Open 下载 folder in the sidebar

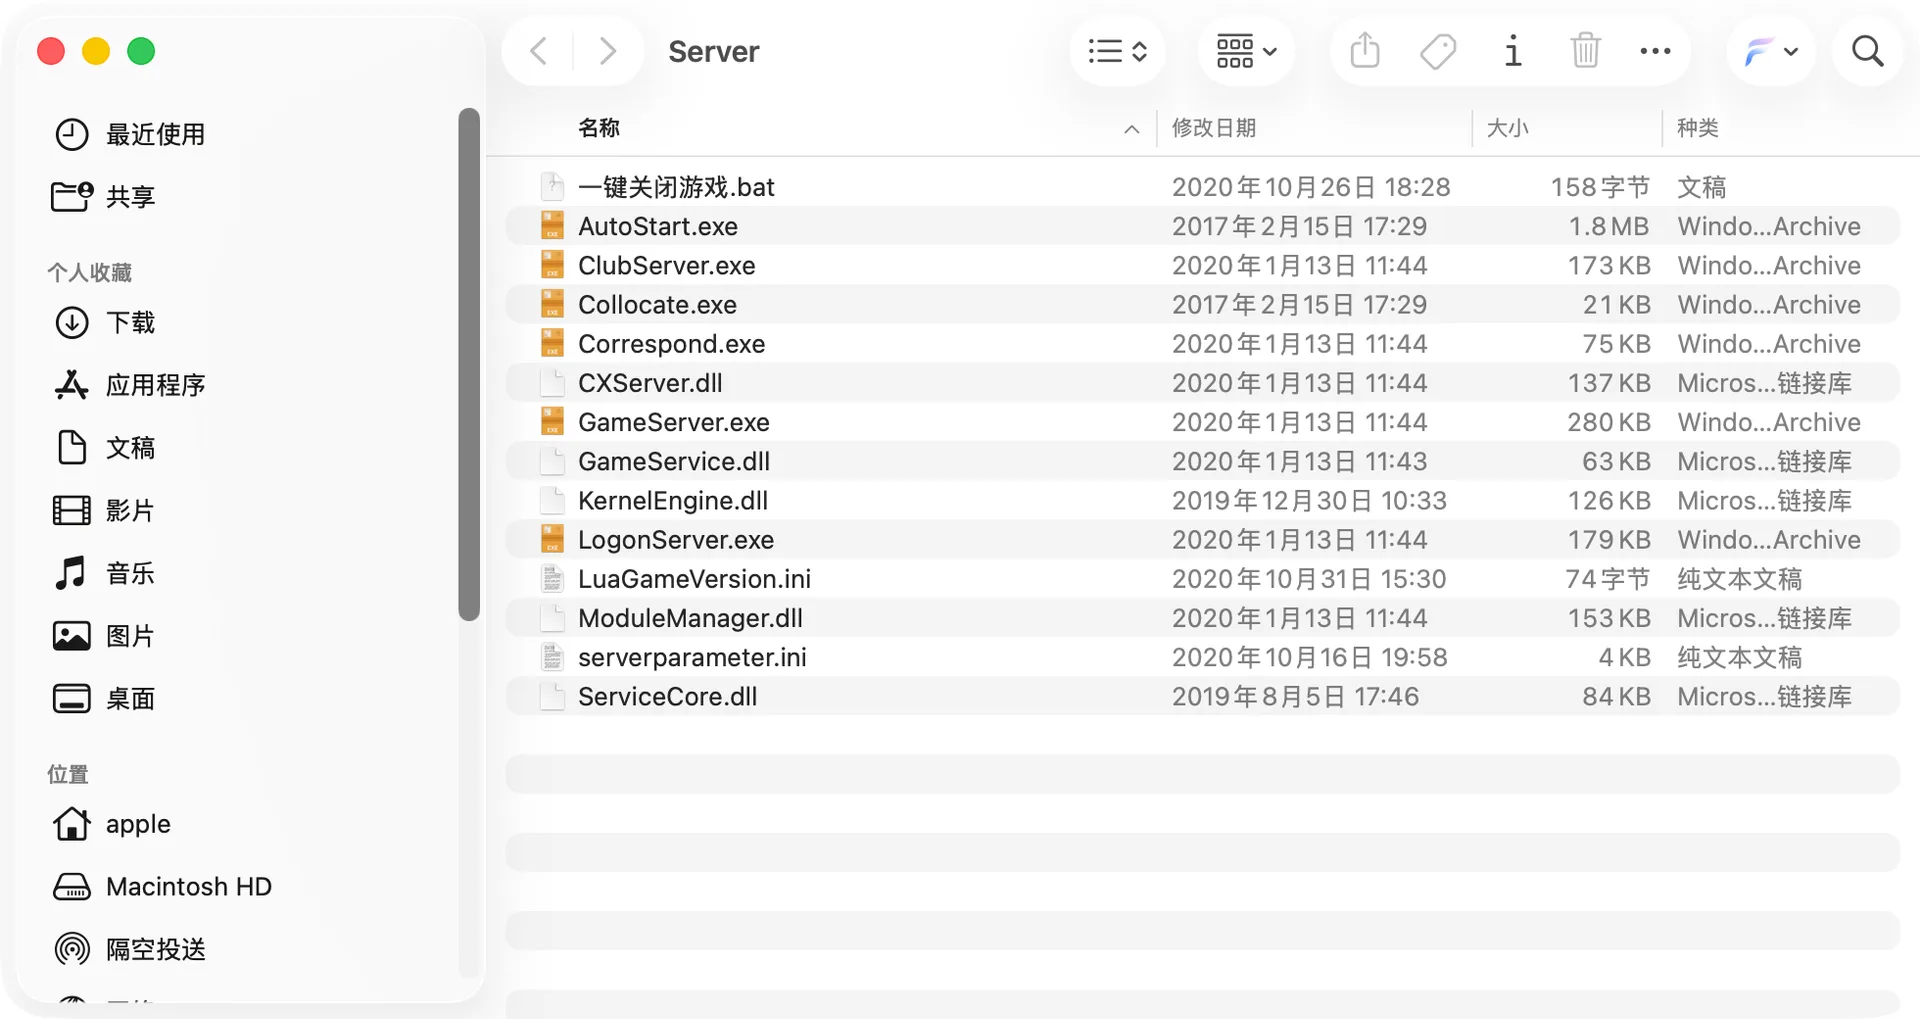pos(105,322)
